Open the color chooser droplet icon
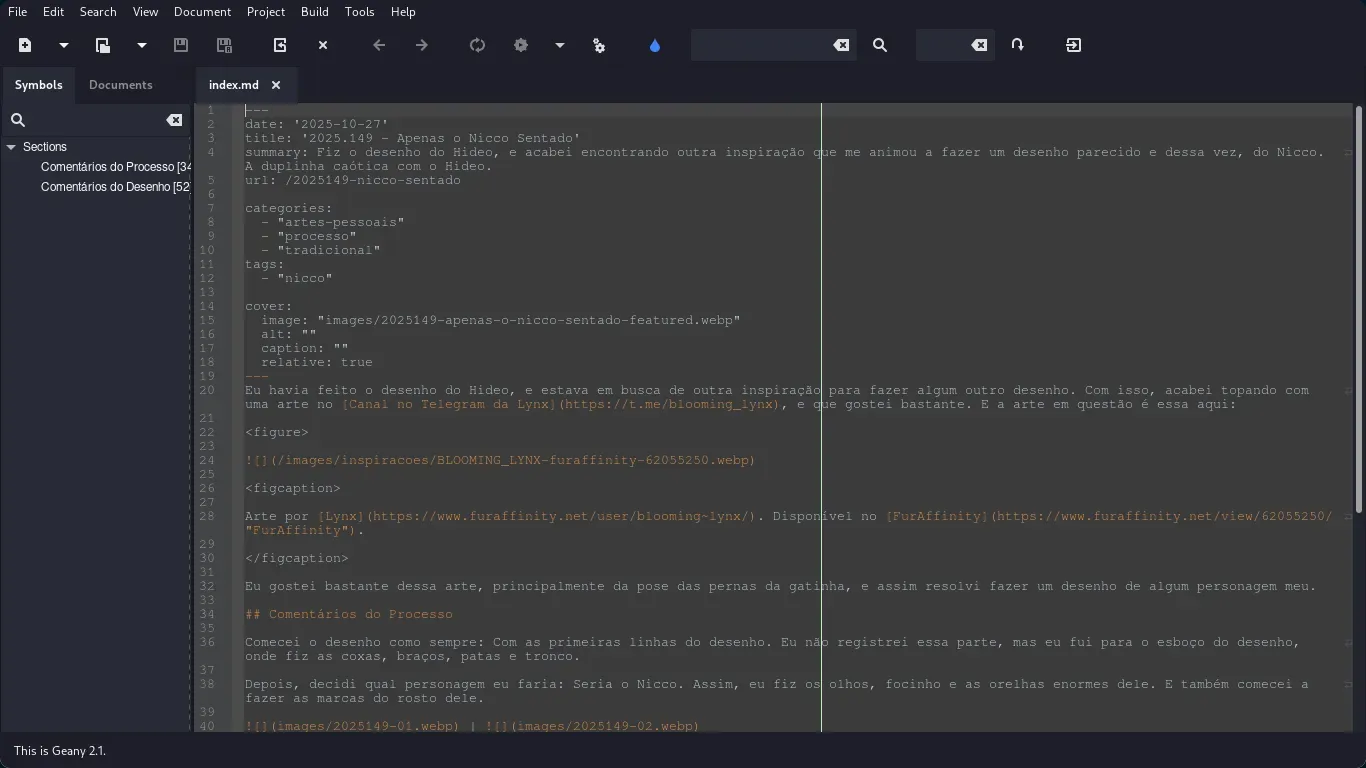Screen dimensions: 1366x768 point(655,45)
